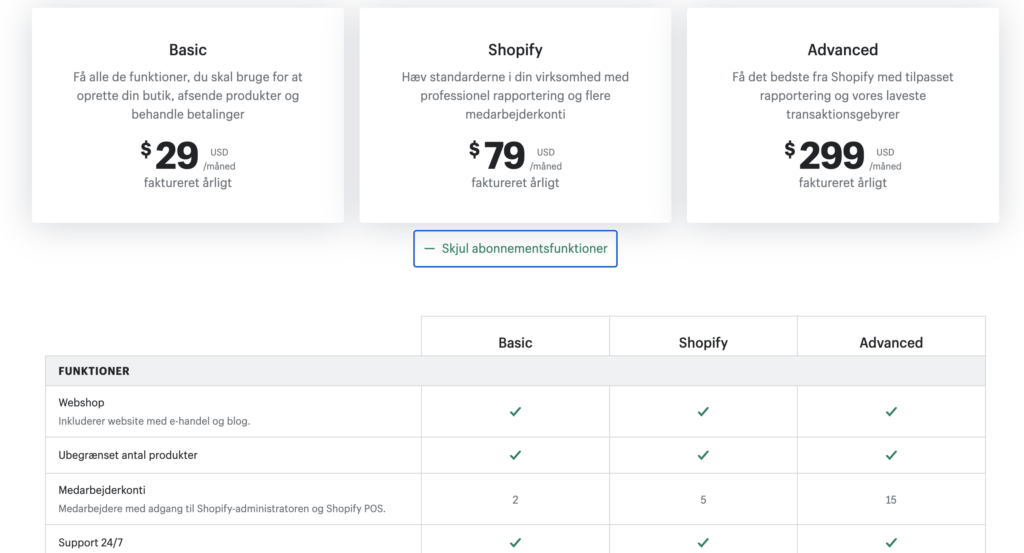Image resolution: width=1024 pixels, height=553 pixels.
Task: Click Ubegrænset antal produkter checkmark for Advanced
Action: [x=891, y=455]
